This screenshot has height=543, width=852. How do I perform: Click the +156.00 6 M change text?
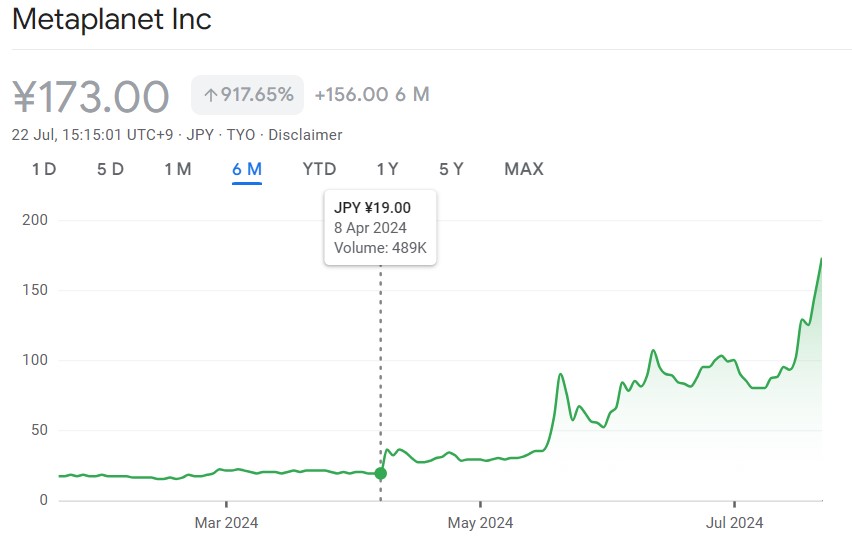[x=372, y=95]
